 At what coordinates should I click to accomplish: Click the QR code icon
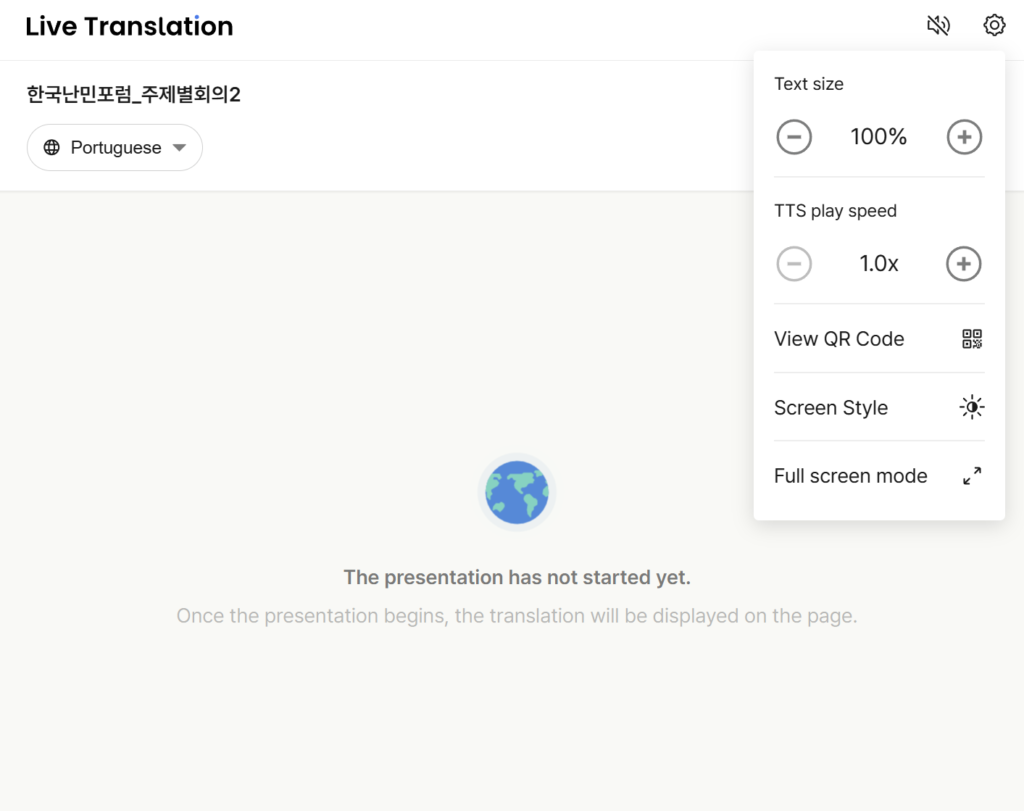[x=972, y=339]
